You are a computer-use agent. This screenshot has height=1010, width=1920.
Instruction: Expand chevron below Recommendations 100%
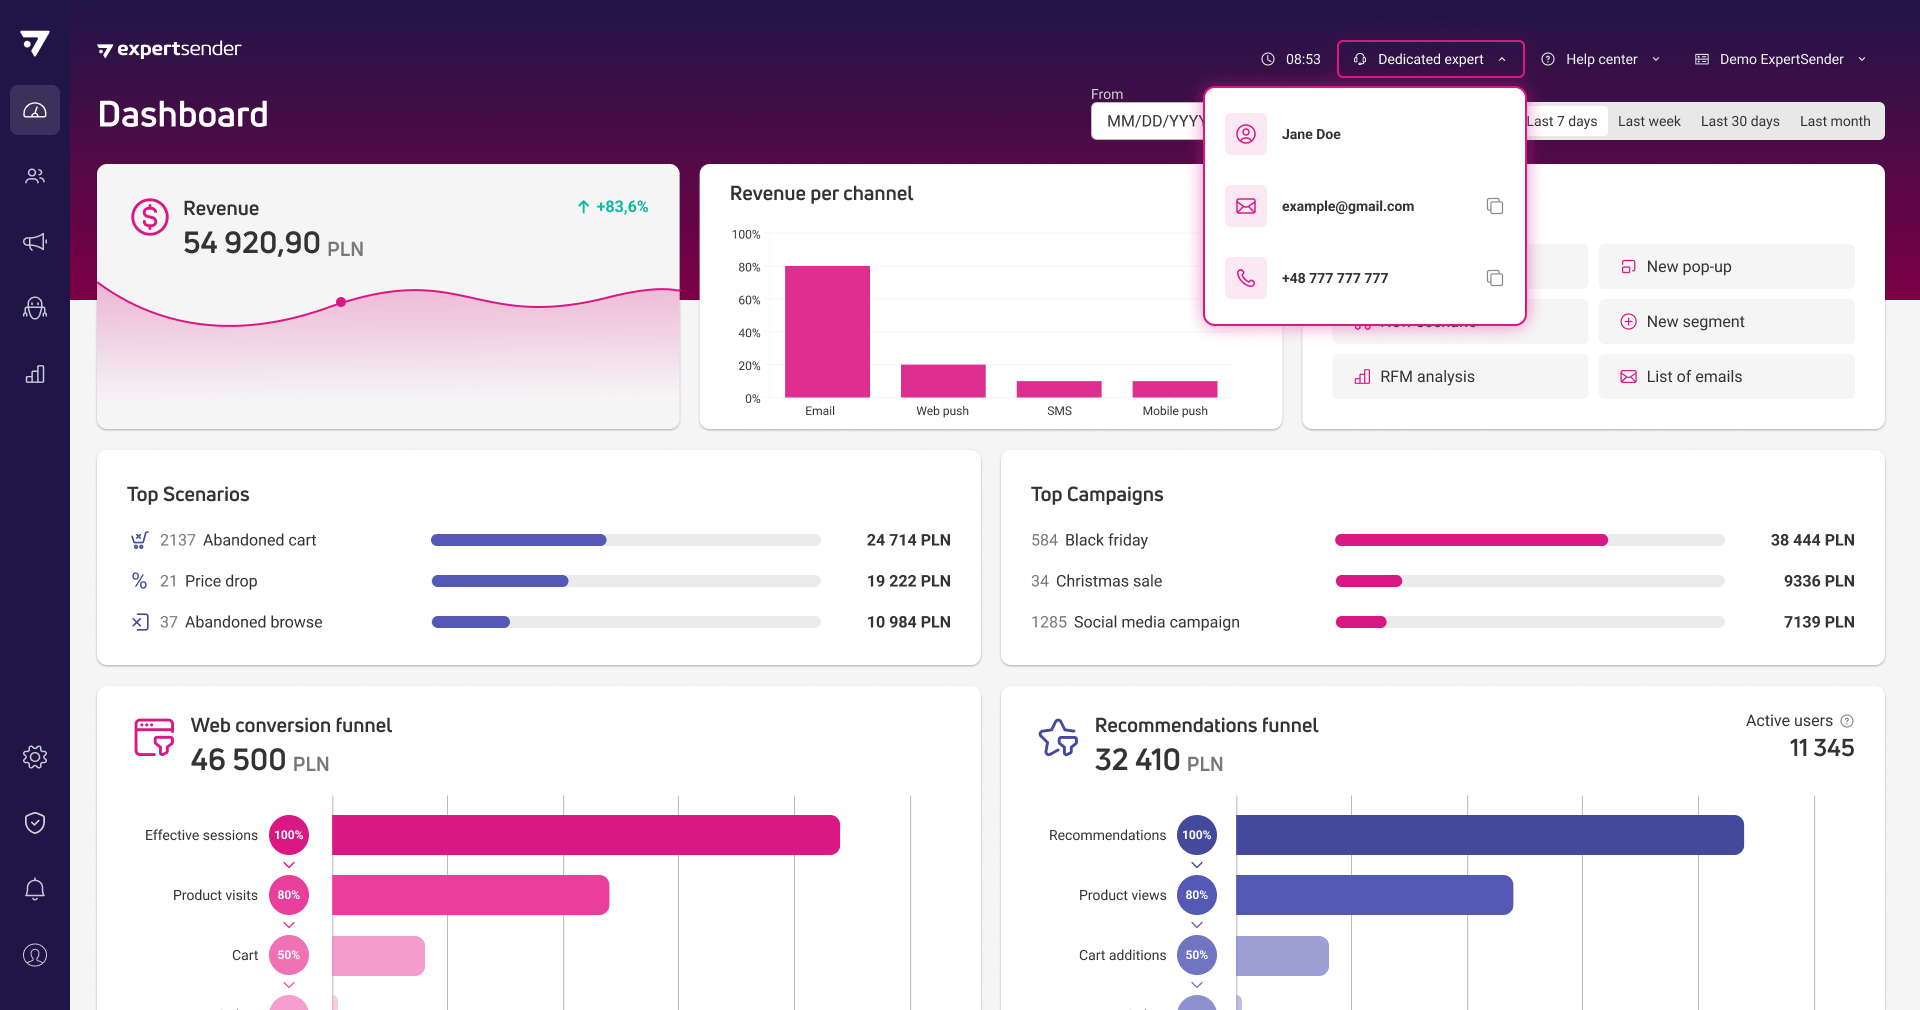[1197, 865]
